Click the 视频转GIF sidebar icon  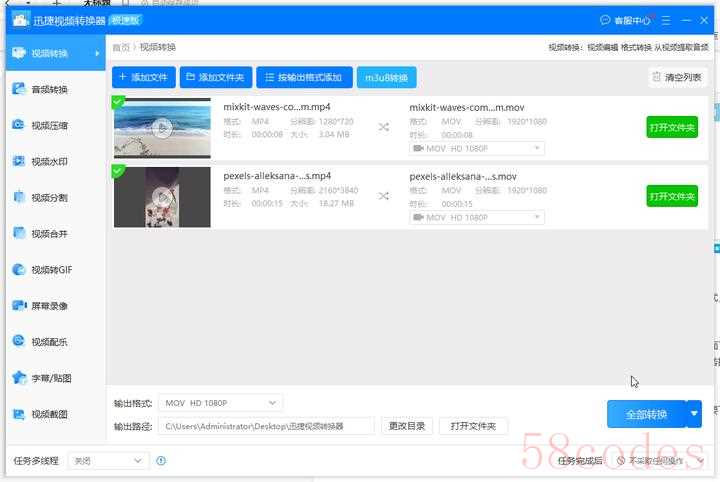[x=19, y=269]
